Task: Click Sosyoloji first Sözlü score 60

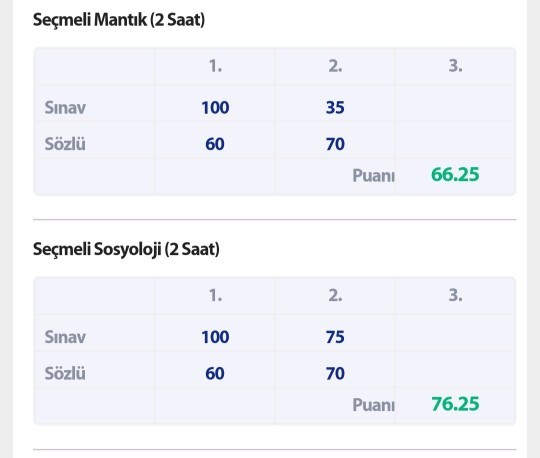Action: tap(215, 373)
